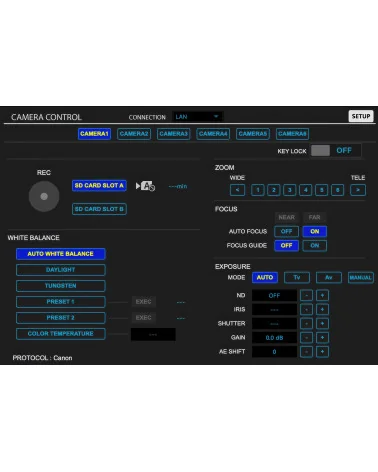Set exposure mode to Tv

click(297, 277)
